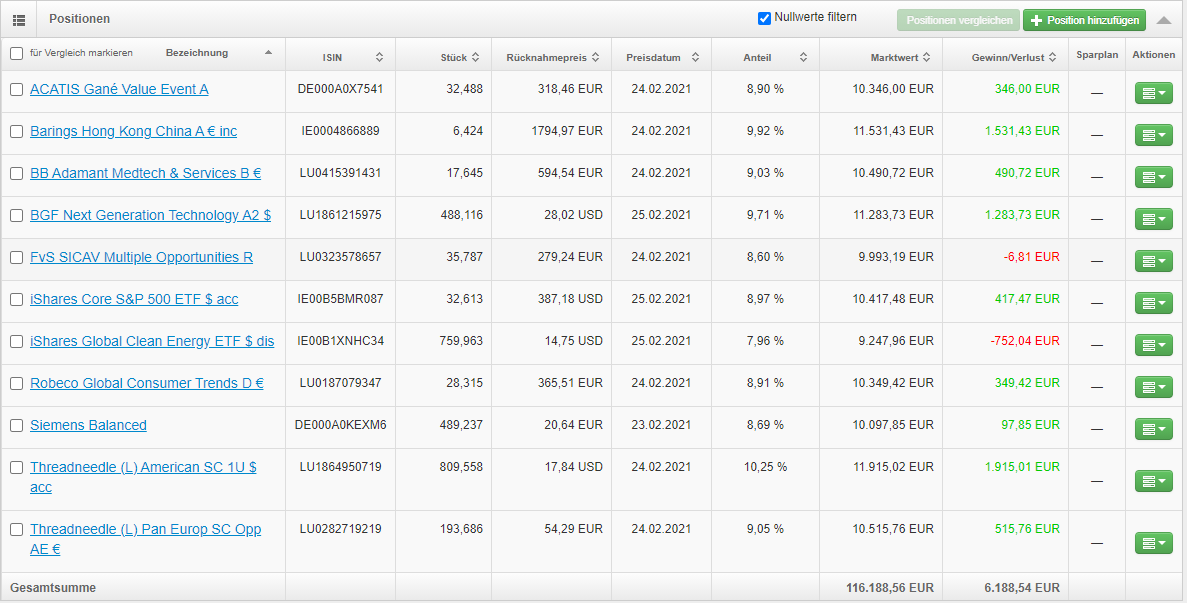Open actions menu for ACATIS Gané Value Event A

click(1154, 93)
